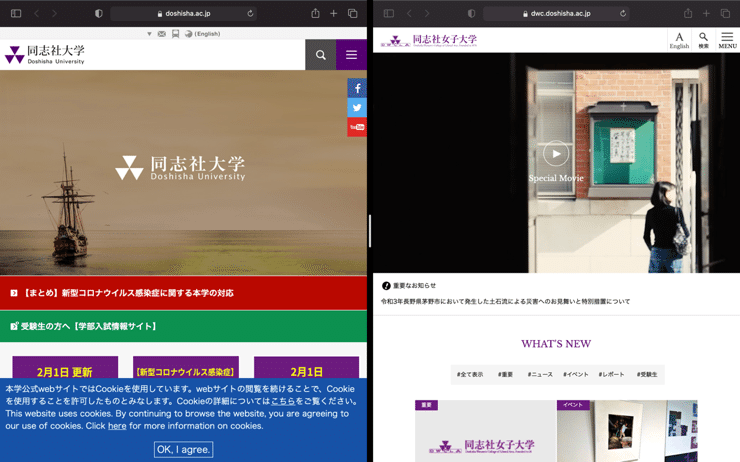Screen dimensions: 740x462
Task: Click 'here' link in cookie notice
Action: (x=117, y=426)
